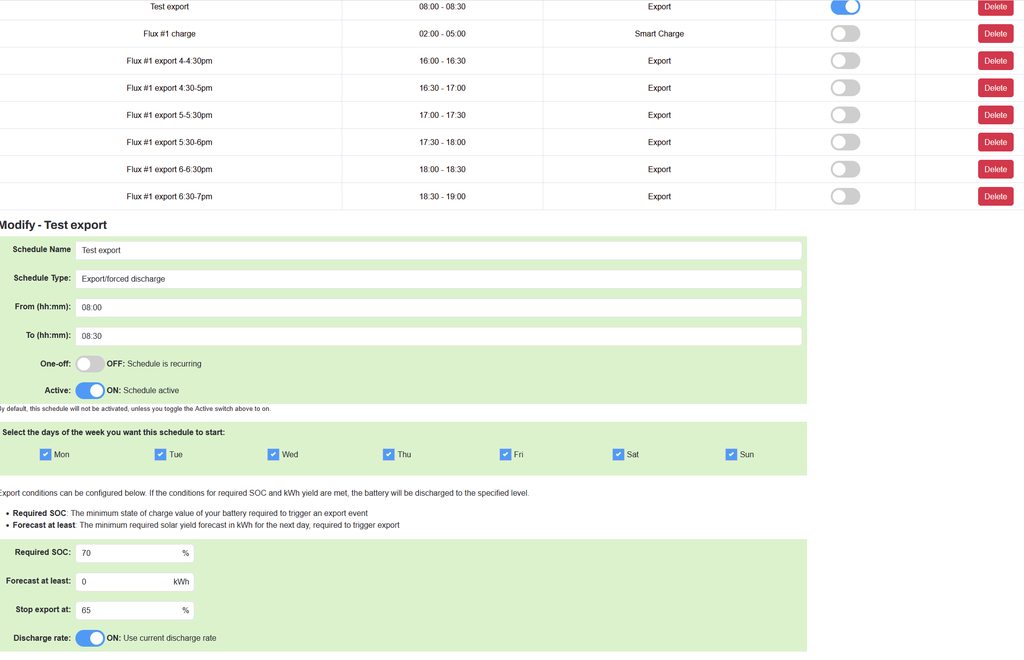The height and width of the screenshot is (660, 1024).
Task: Enable the Flux #1 charge schedule toggle
Action: (x=845, y=34)
